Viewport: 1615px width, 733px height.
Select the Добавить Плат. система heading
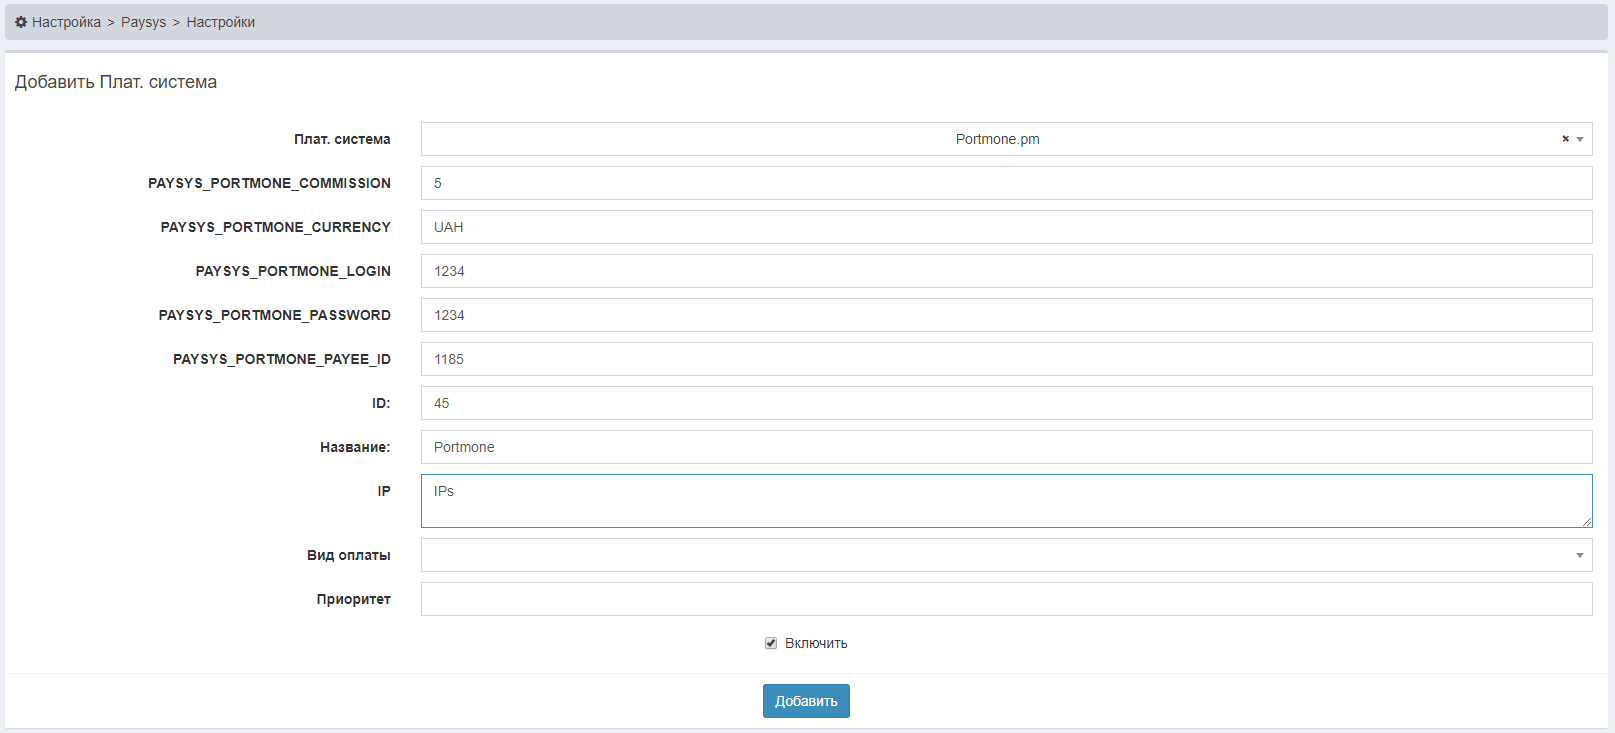tap(116, 82)
